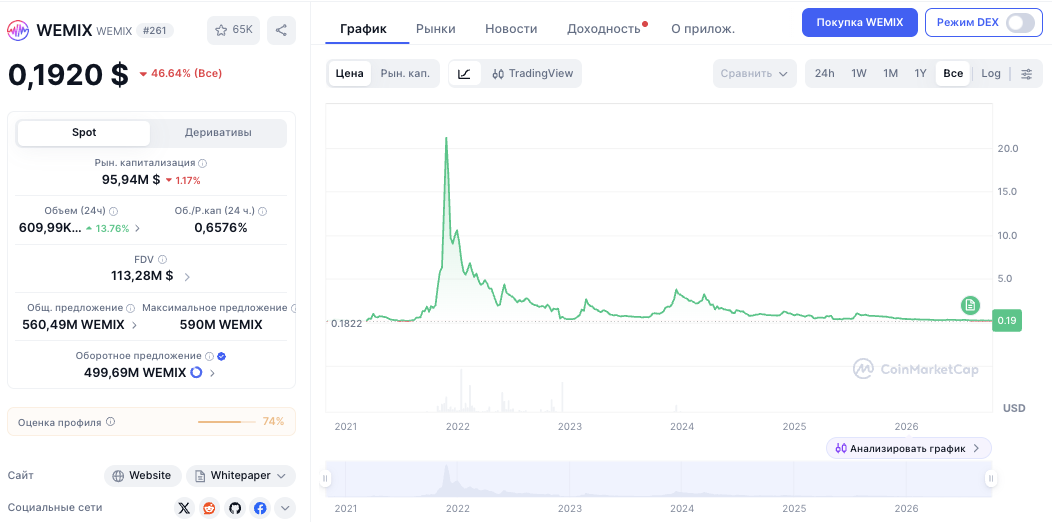Click the 95,94M $ market cap value
Image resolution: width=1052 pixels, height=522 pixels.
click(x=131, y=179)
